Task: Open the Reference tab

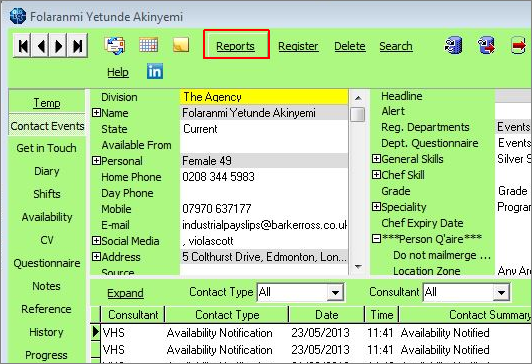Action: coord(46,309)
